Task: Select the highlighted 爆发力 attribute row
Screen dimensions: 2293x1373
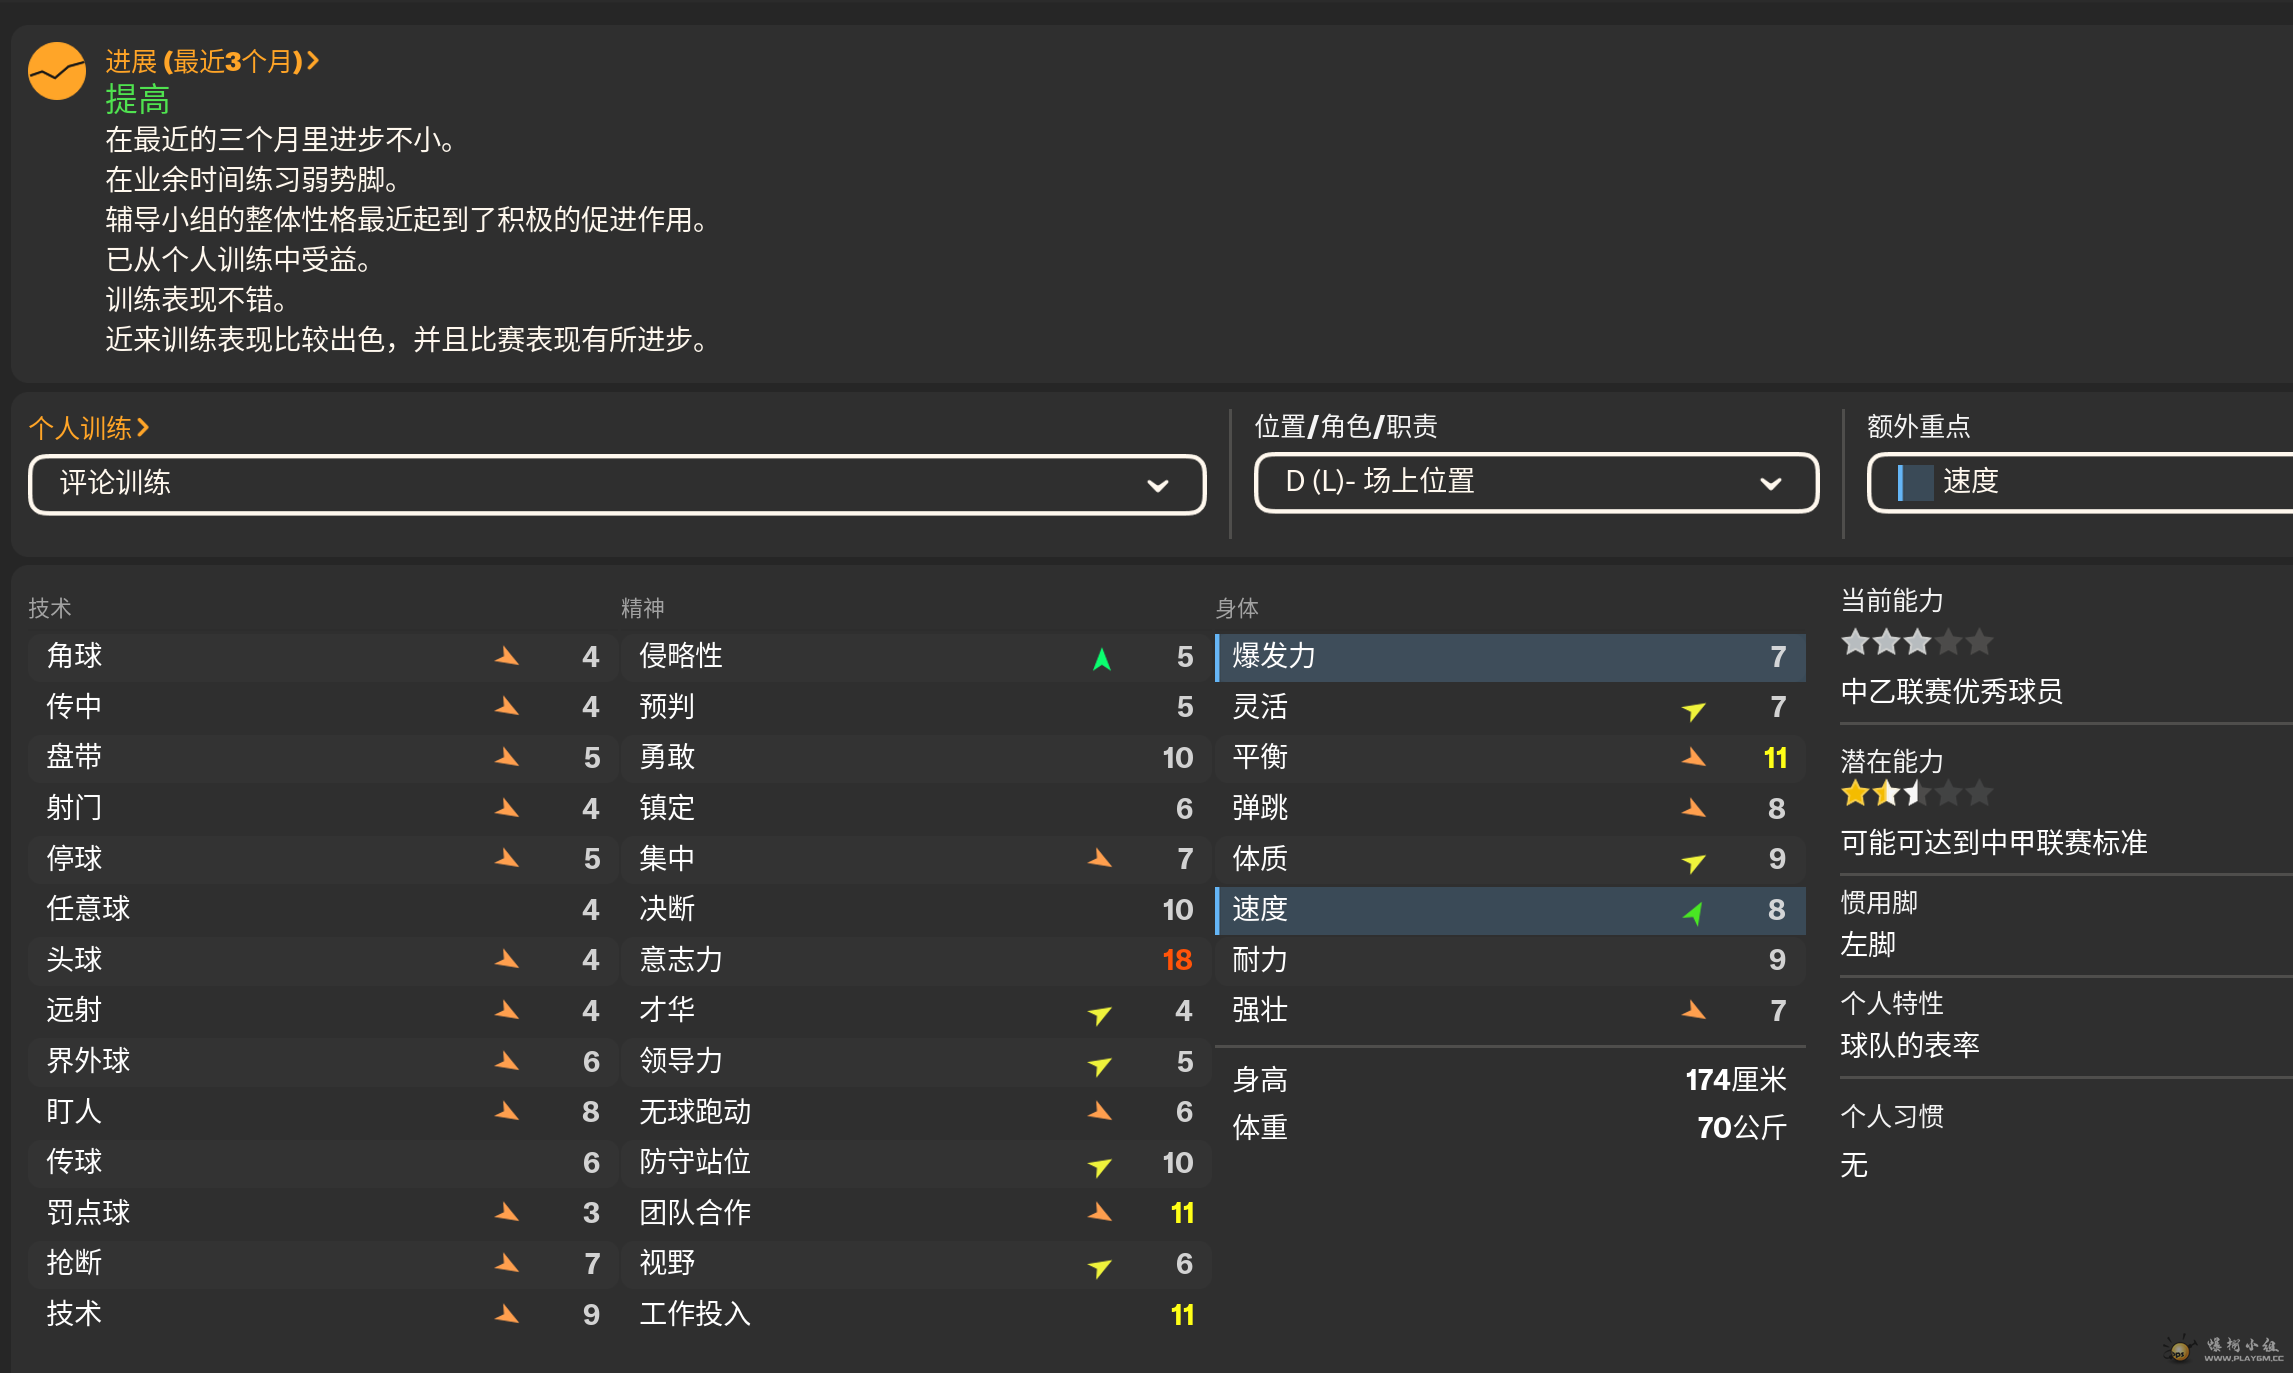Action: (1510, 657)
